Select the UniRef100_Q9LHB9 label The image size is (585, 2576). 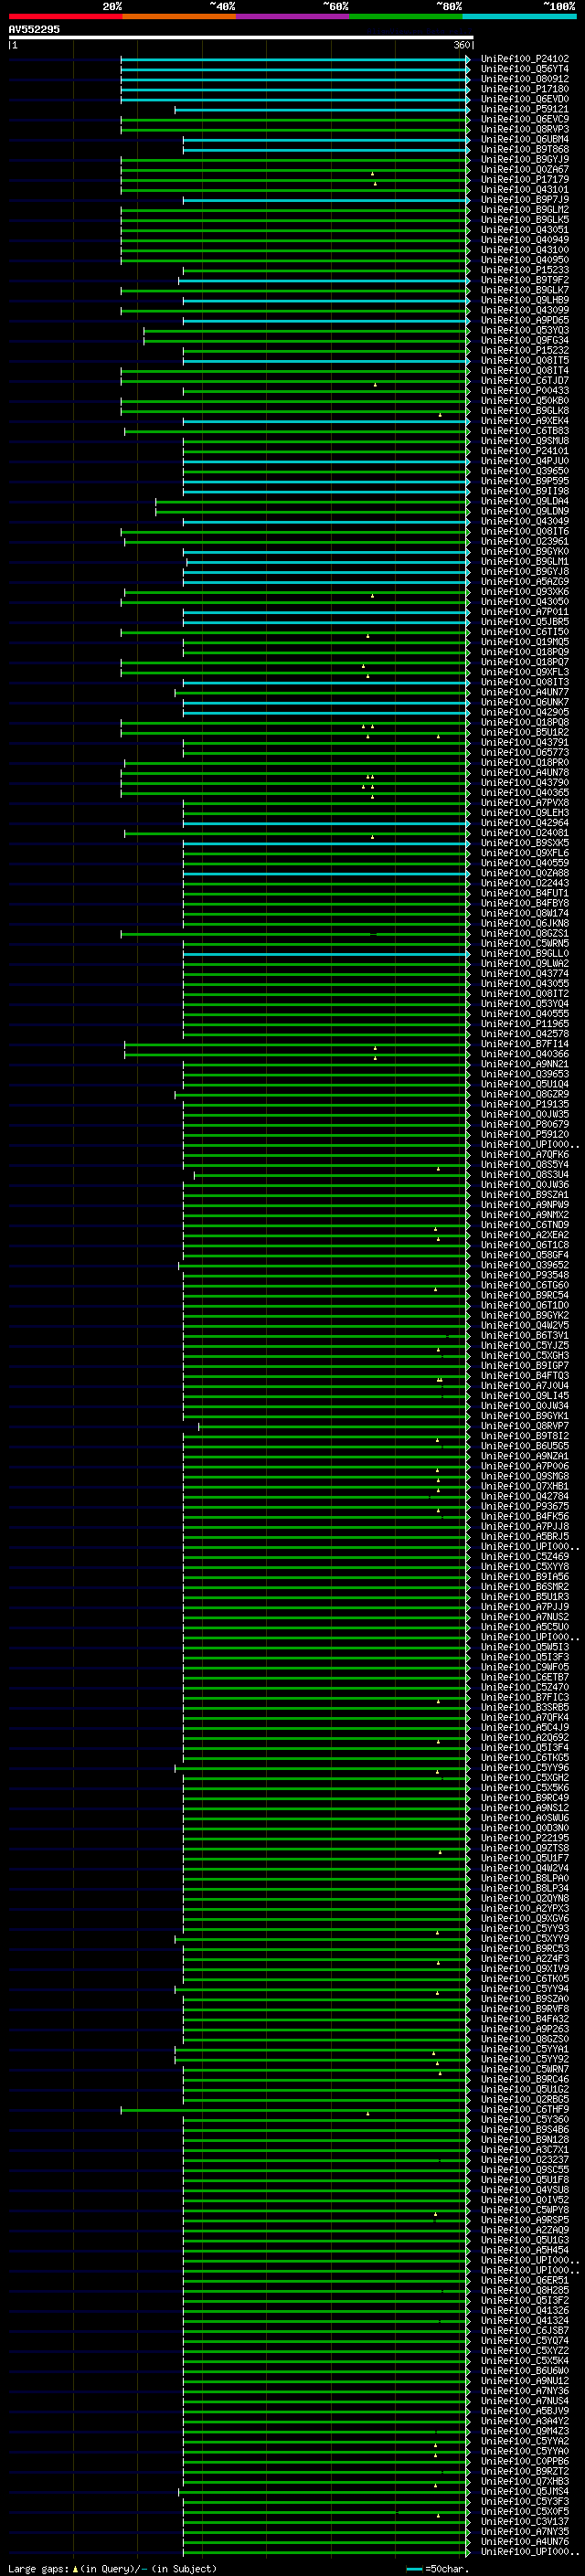(x=524, y=300)
